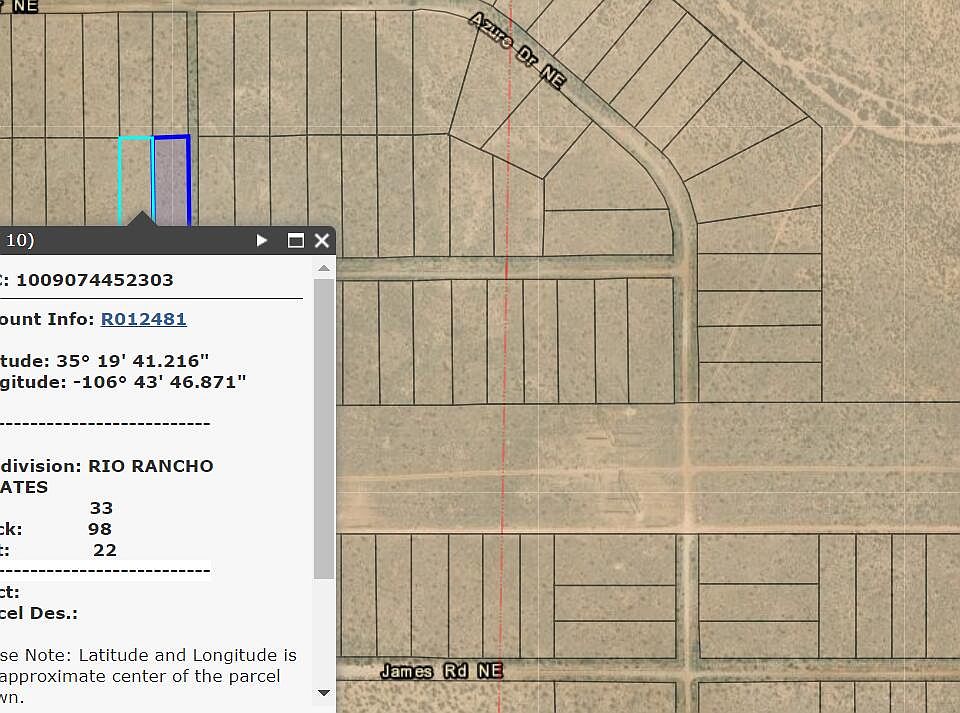This screenshot has width=960, height=713.
Task: Click the Azure Dr NE road label
Action: click(x=518, y=51)
